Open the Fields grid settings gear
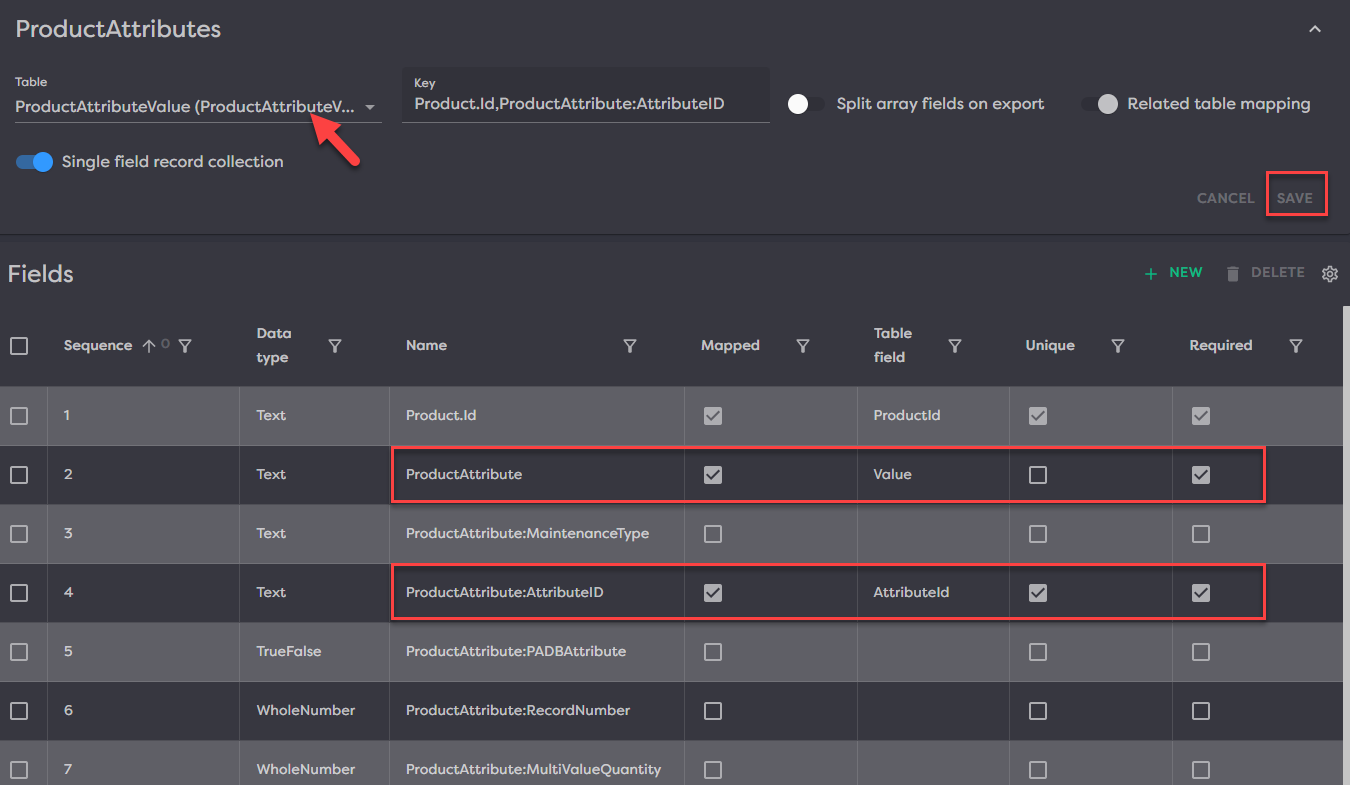Image resolution: width=1350 pixels, height=785 pixels. tap(1329, 274)
